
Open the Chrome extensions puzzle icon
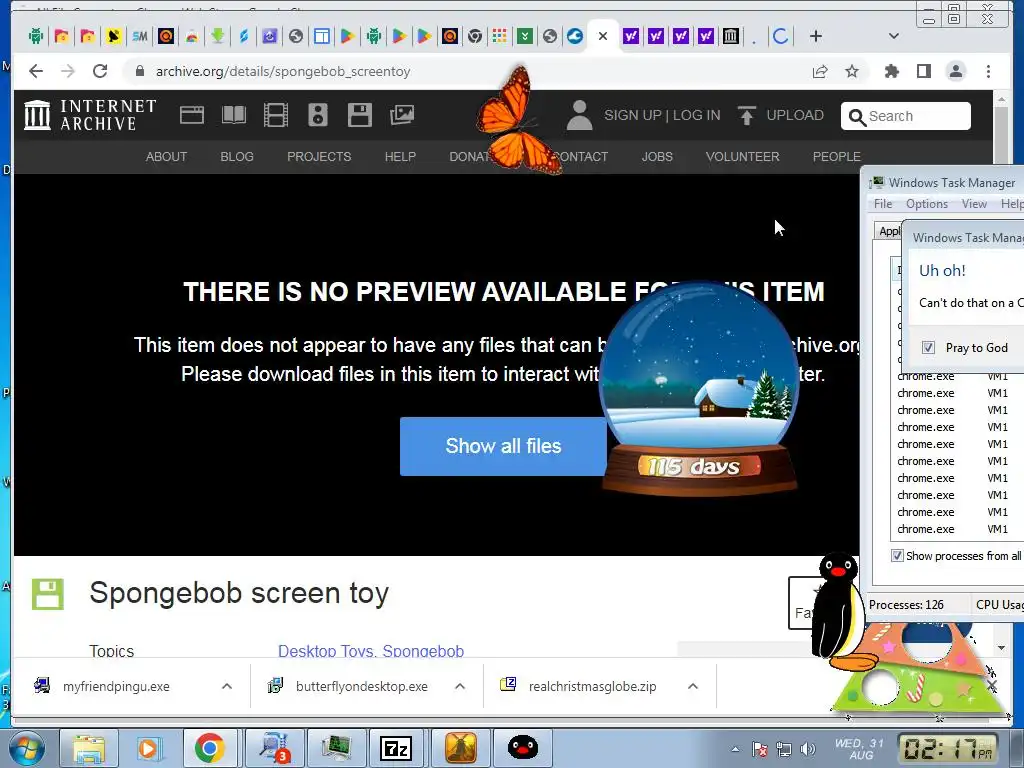pos(891,71)
